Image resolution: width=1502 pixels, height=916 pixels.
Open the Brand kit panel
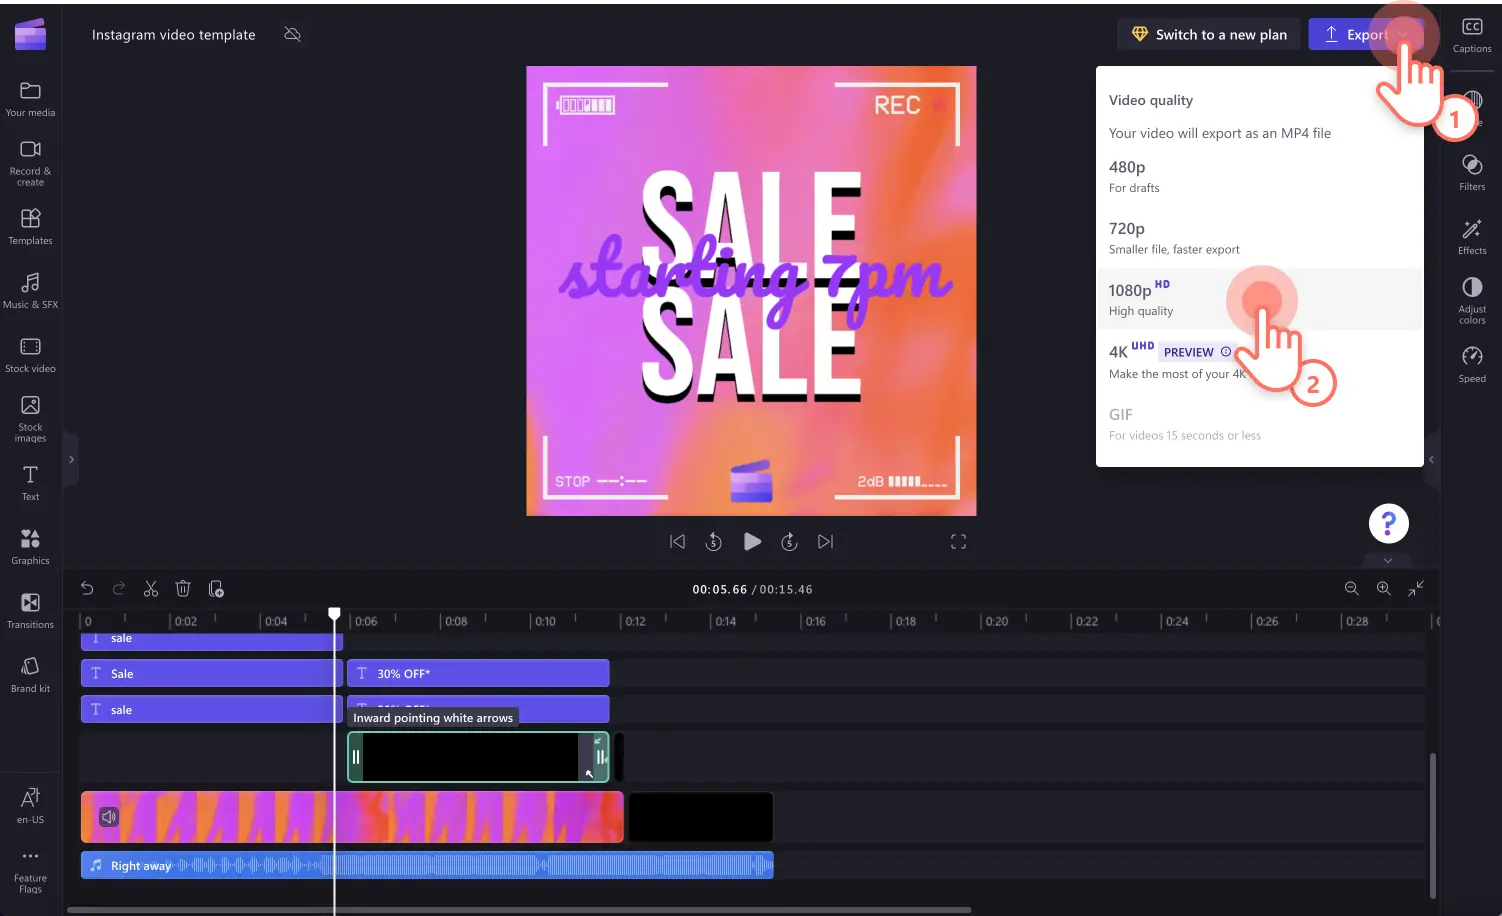(x=30, y=675)
